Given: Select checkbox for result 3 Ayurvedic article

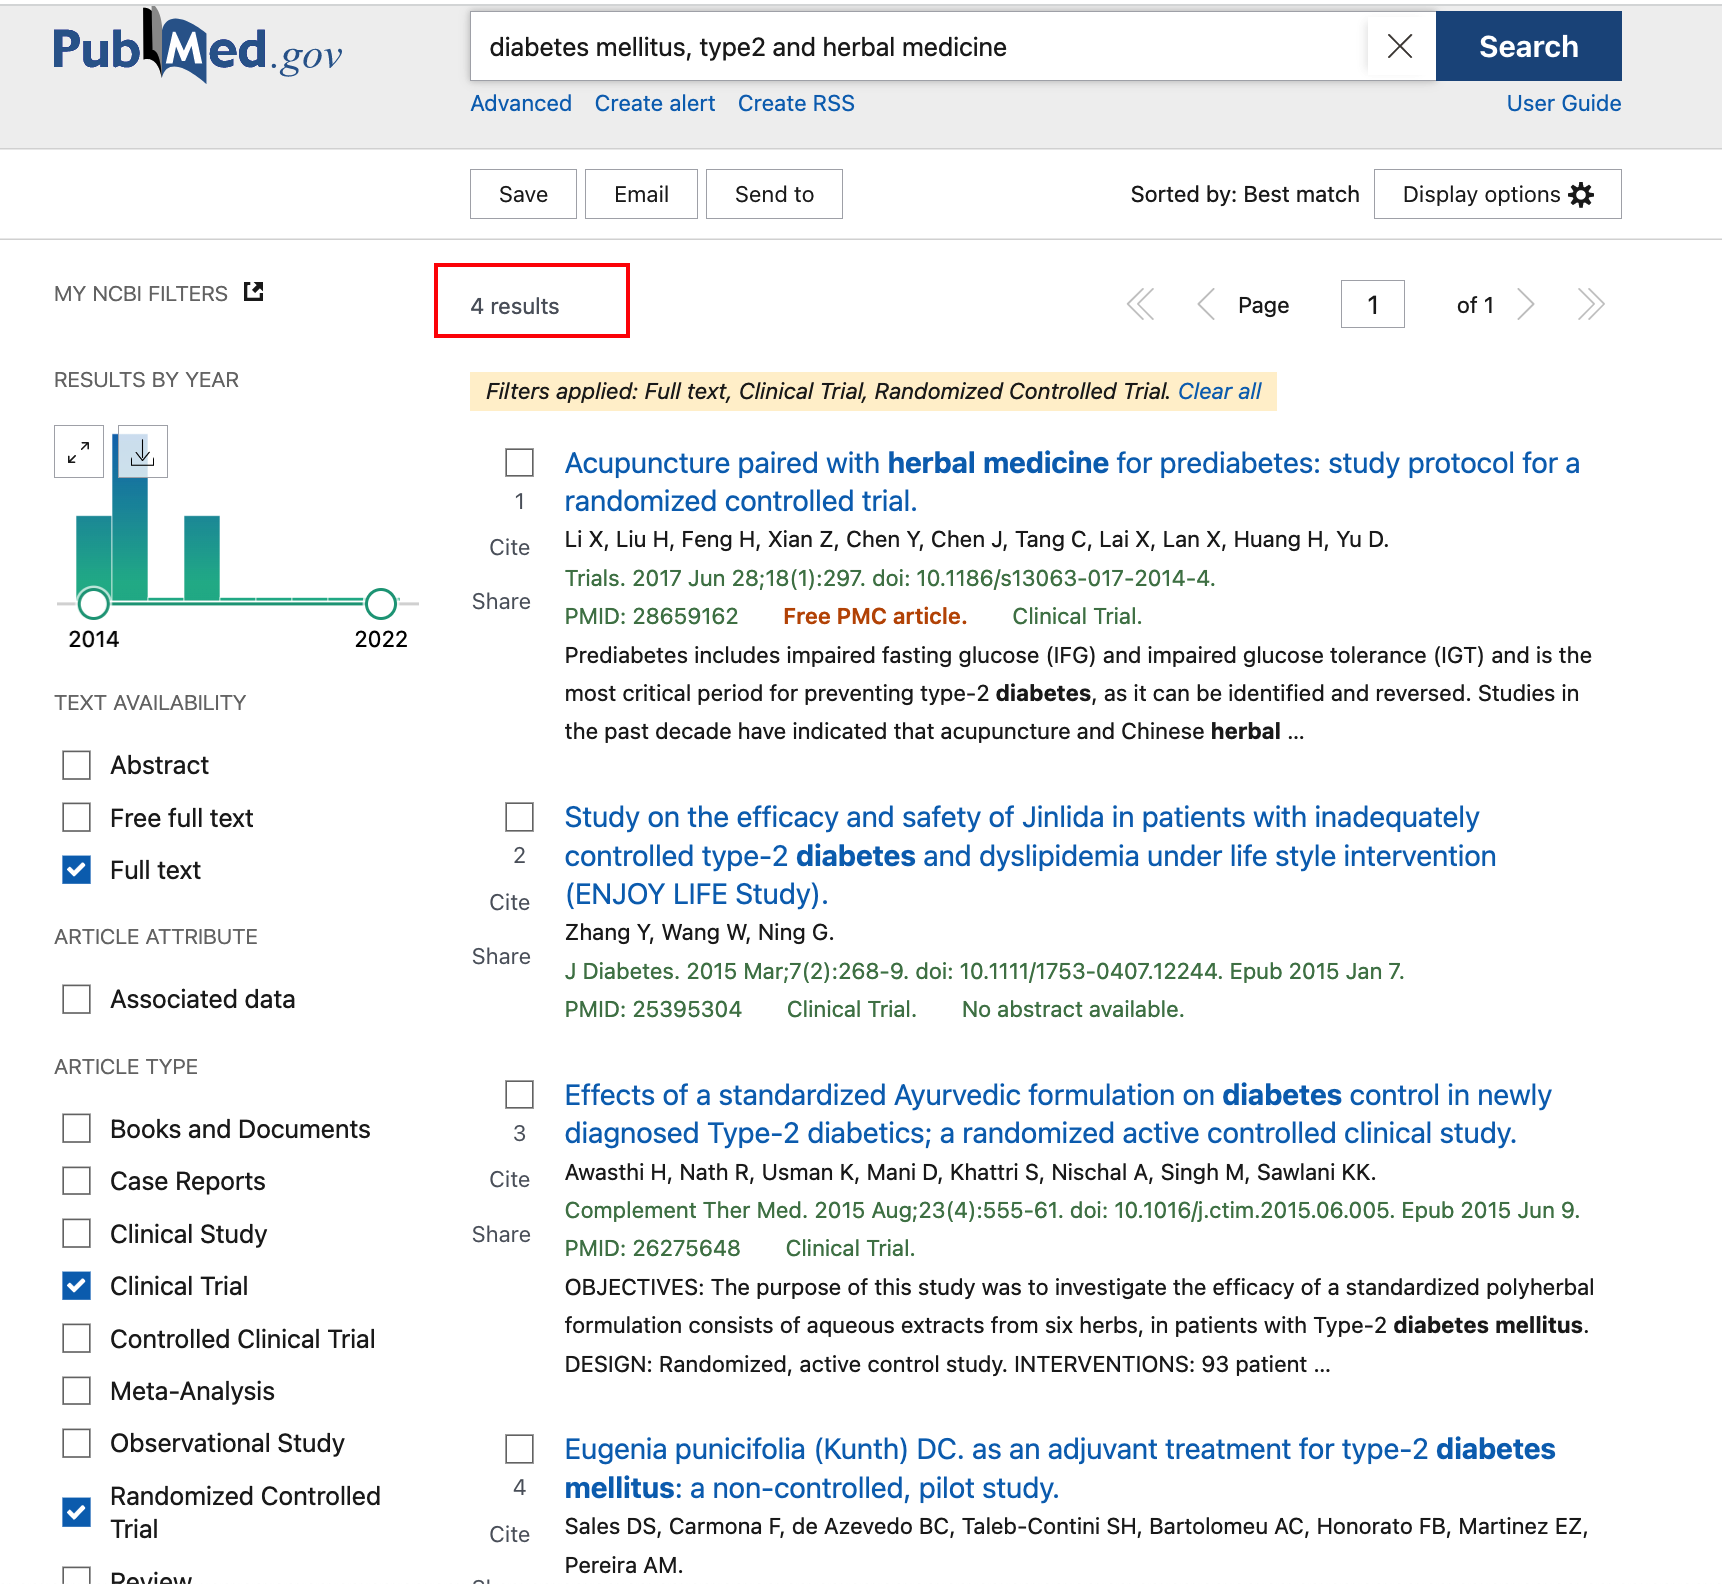Looking at the screenshot, I should click(520, 1095).
